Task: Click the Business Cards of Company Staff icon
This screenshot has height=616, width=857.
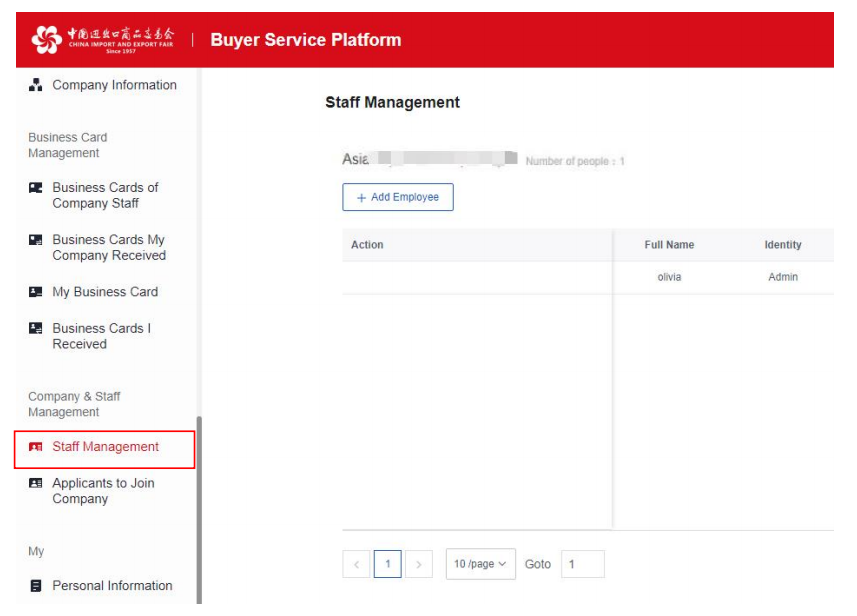Action: point(36,188)
